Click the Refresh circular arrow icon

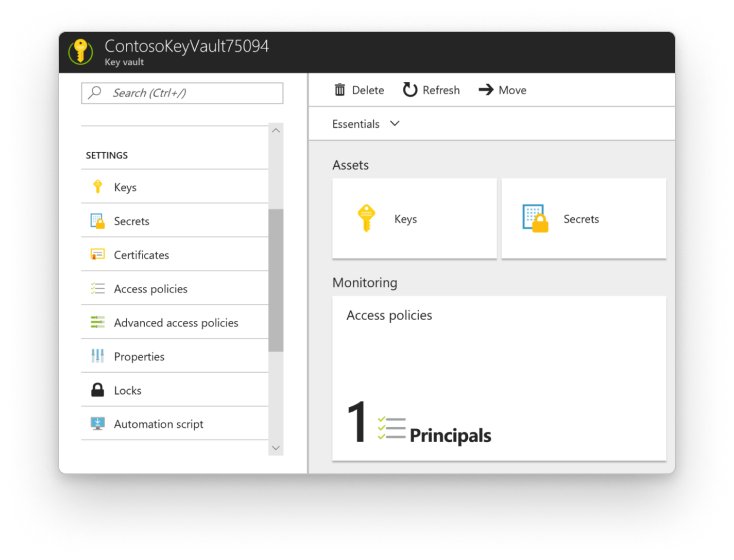pos(410,89)
